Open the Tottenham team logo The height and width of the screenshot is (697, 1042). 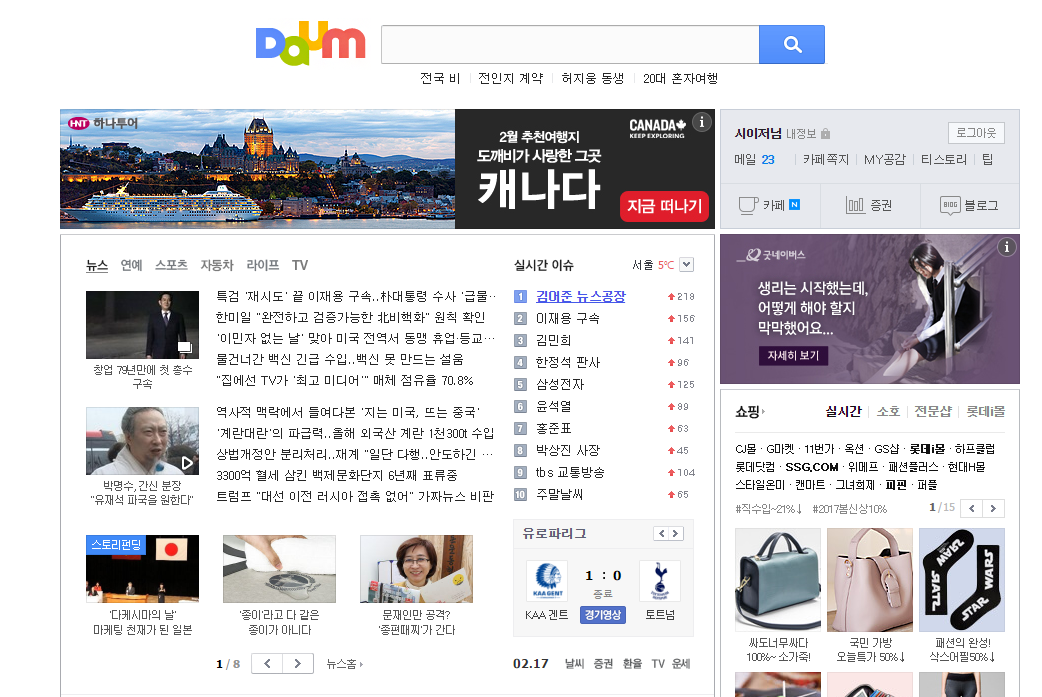[659, 581]
